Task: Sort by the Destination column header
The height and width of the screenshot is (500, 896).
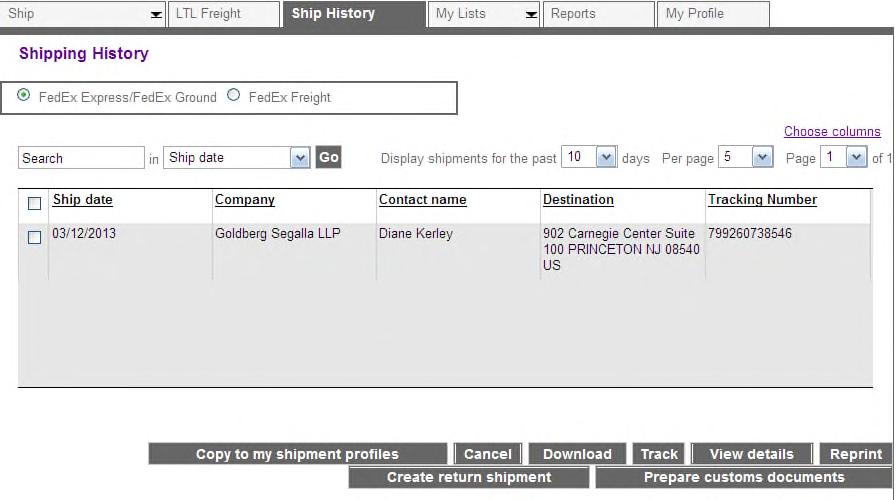Action: click(x=578, y=199)
